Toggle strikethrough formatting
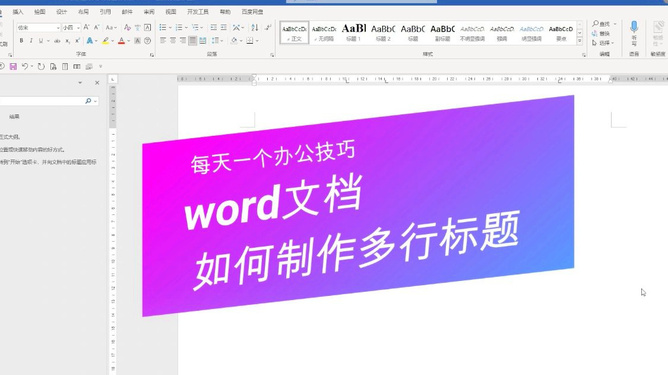 click(57, 41)
